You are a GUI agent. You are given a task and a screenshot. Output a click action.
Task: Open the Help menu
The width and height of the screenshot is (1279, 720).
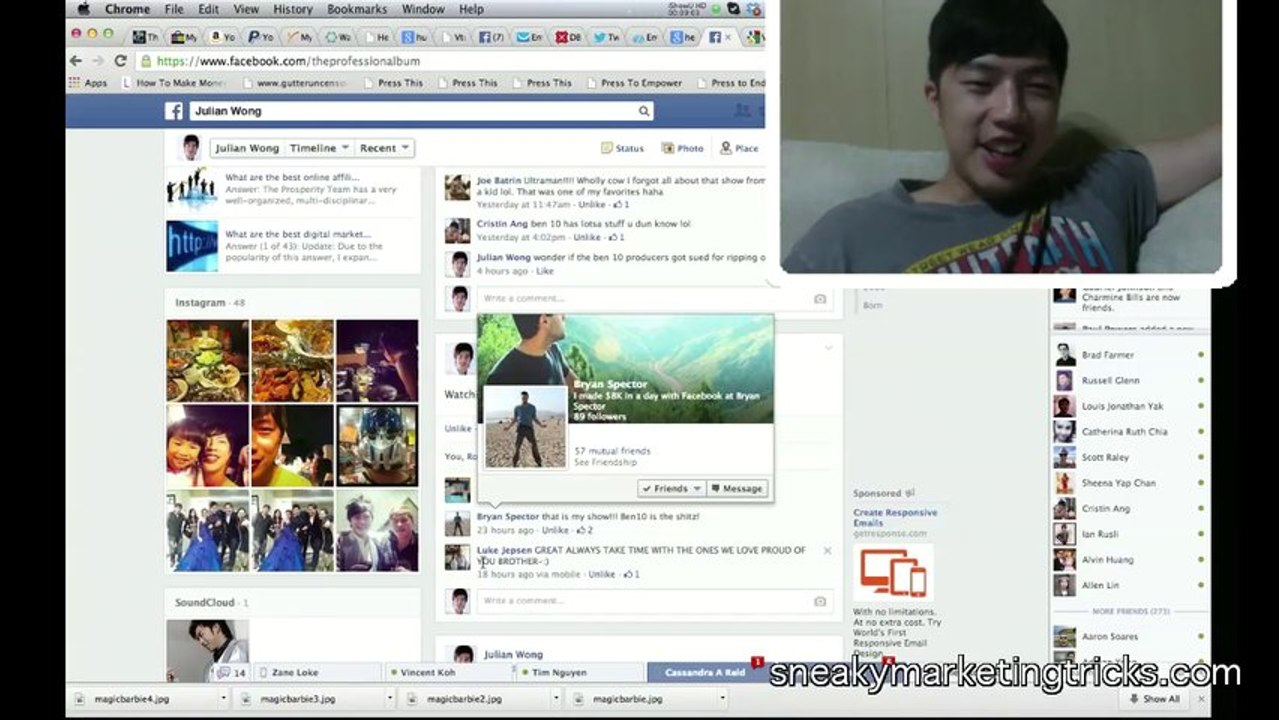pos(471,9)
